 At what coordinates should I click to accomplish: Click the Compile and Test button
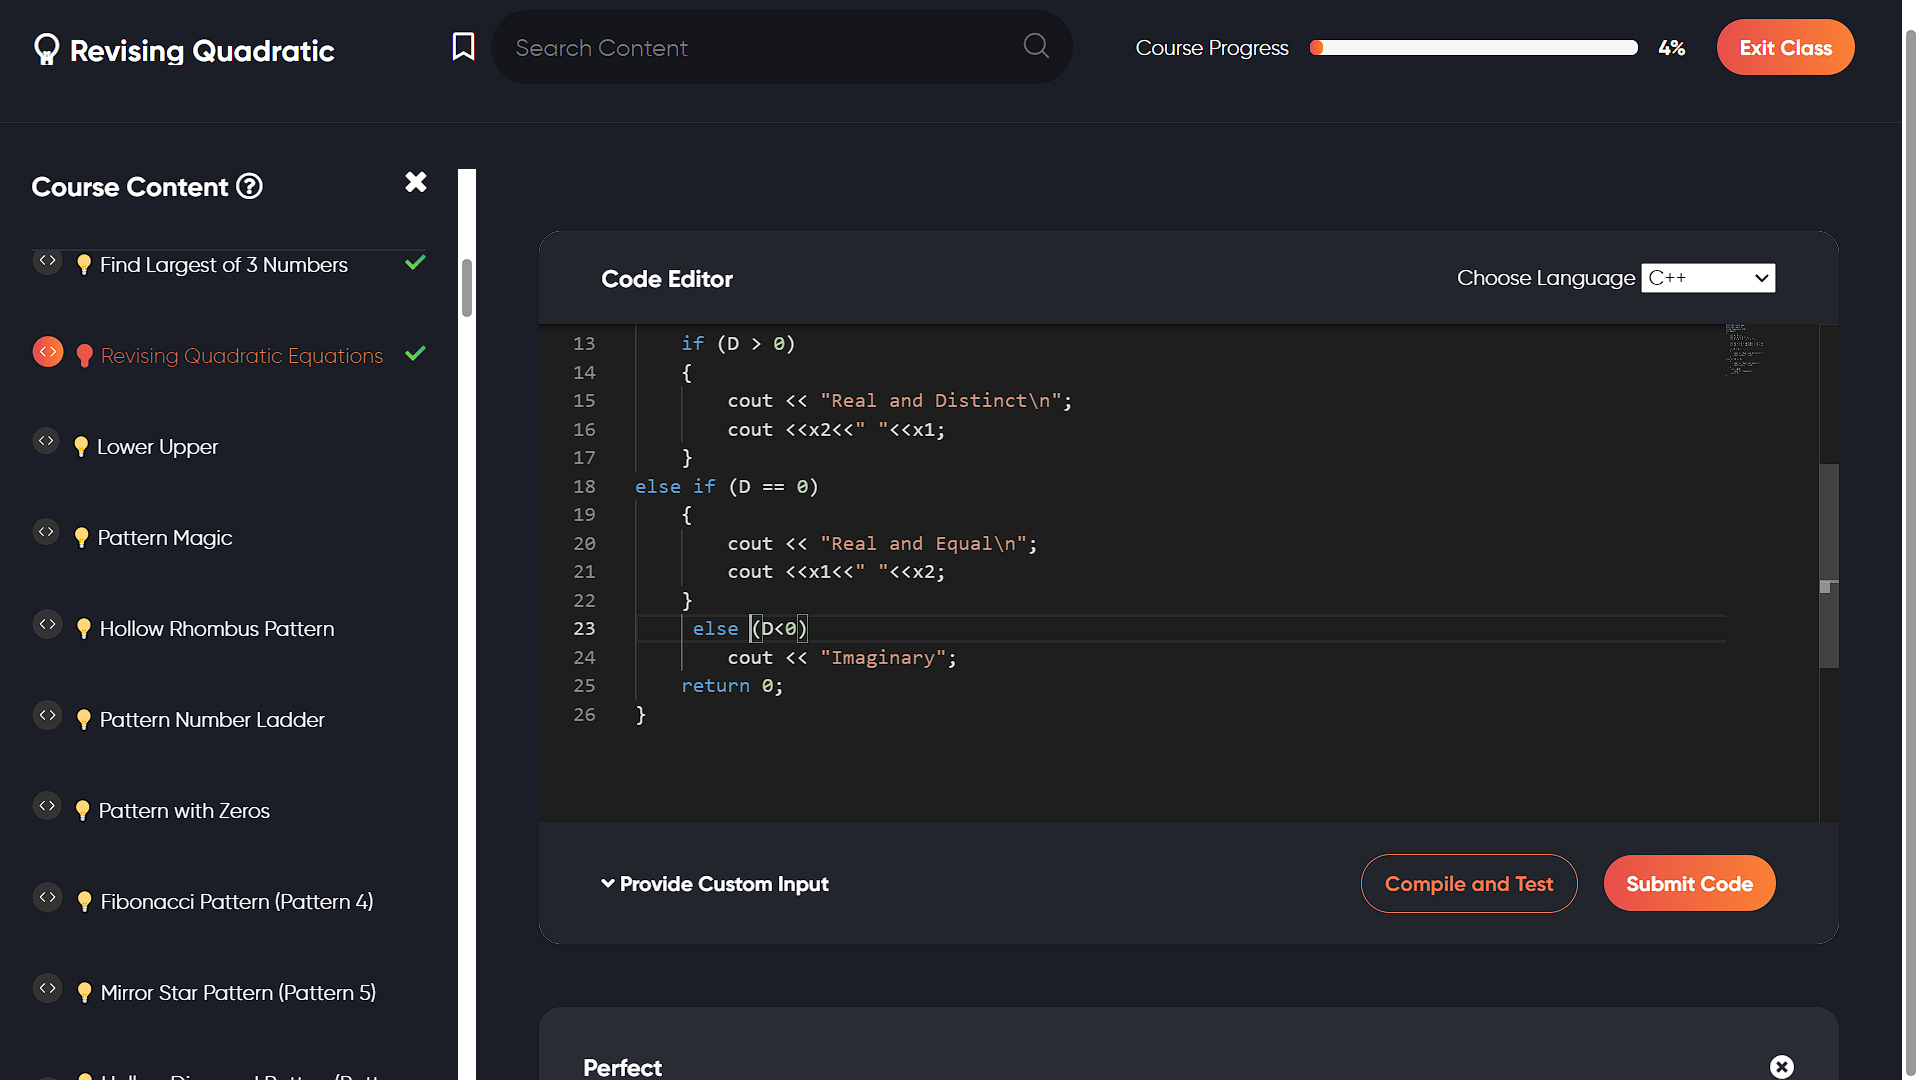pyautogui.click(x=1468, y=884)
